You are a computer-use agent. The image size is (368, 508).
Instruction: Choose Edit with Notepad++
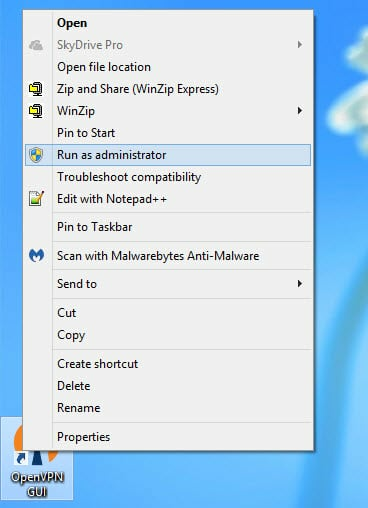[168, 199]
